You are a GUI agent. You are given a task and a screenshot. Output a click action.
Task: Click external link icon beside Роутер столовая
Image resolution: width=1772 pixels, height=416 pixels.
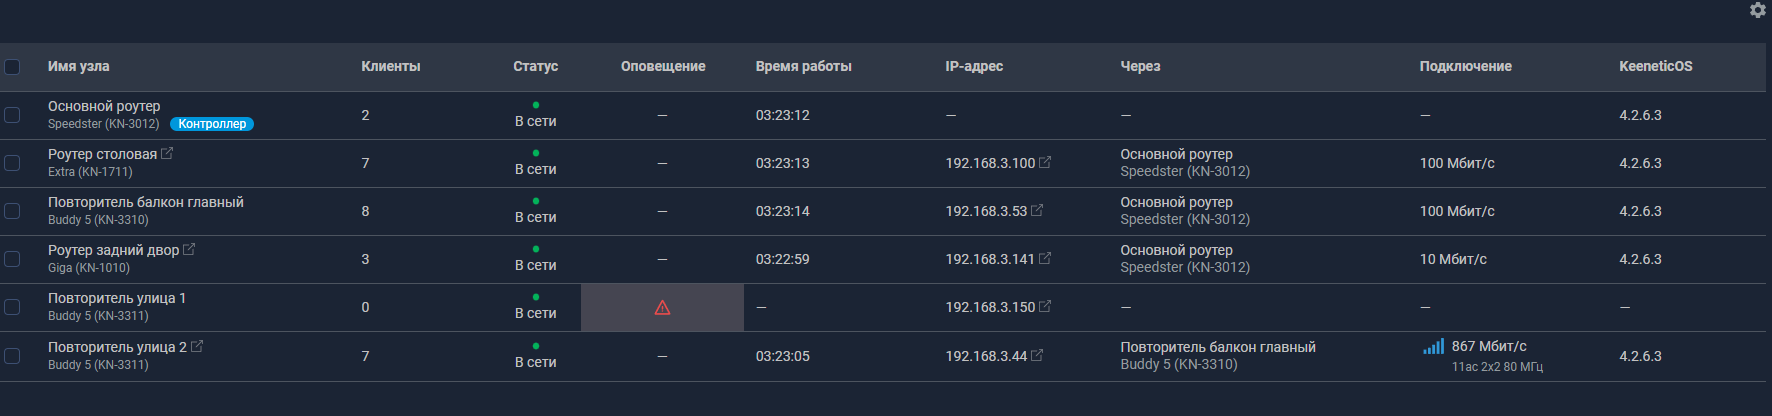pos(167,153)
